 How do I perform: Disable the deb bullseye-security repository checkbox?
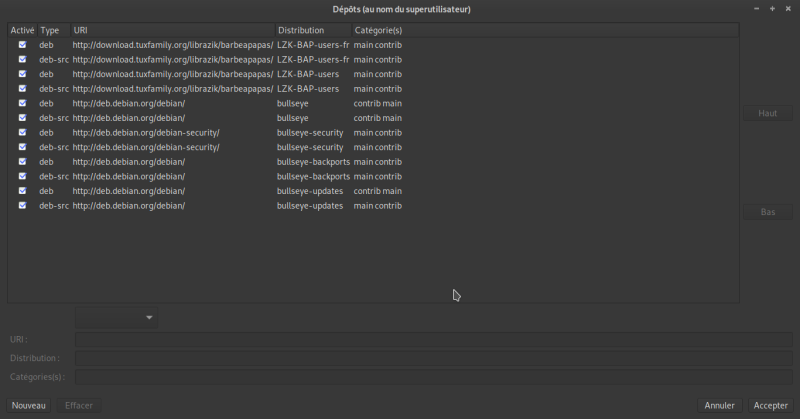(x=22, y=132)
